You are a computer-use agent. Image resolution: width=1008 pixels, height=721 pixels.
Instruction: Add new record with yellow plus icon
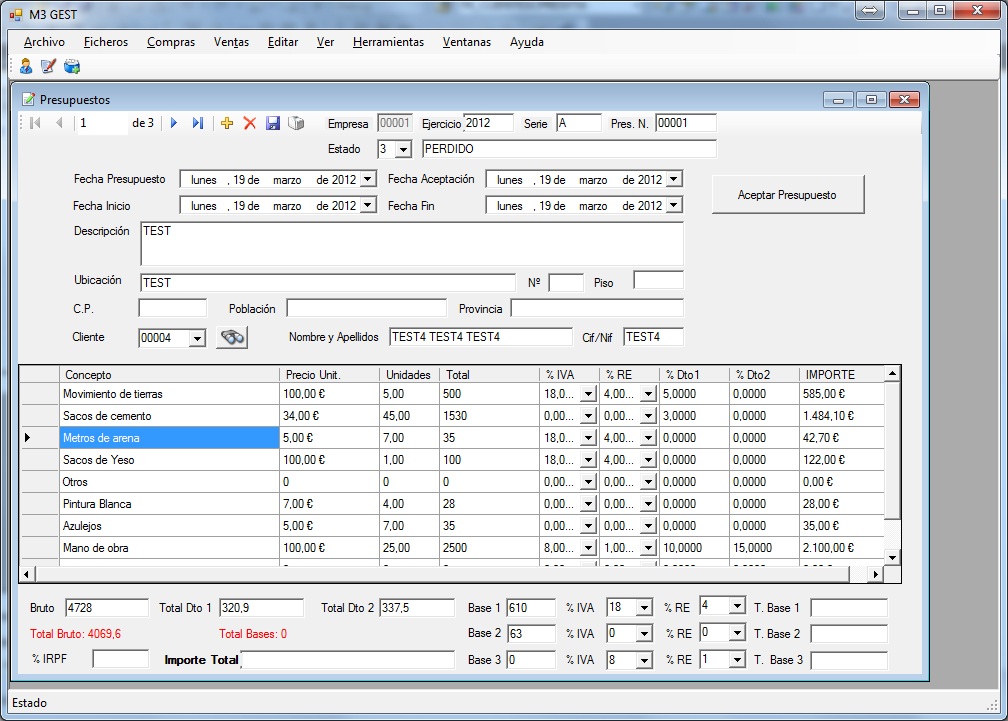227,123
